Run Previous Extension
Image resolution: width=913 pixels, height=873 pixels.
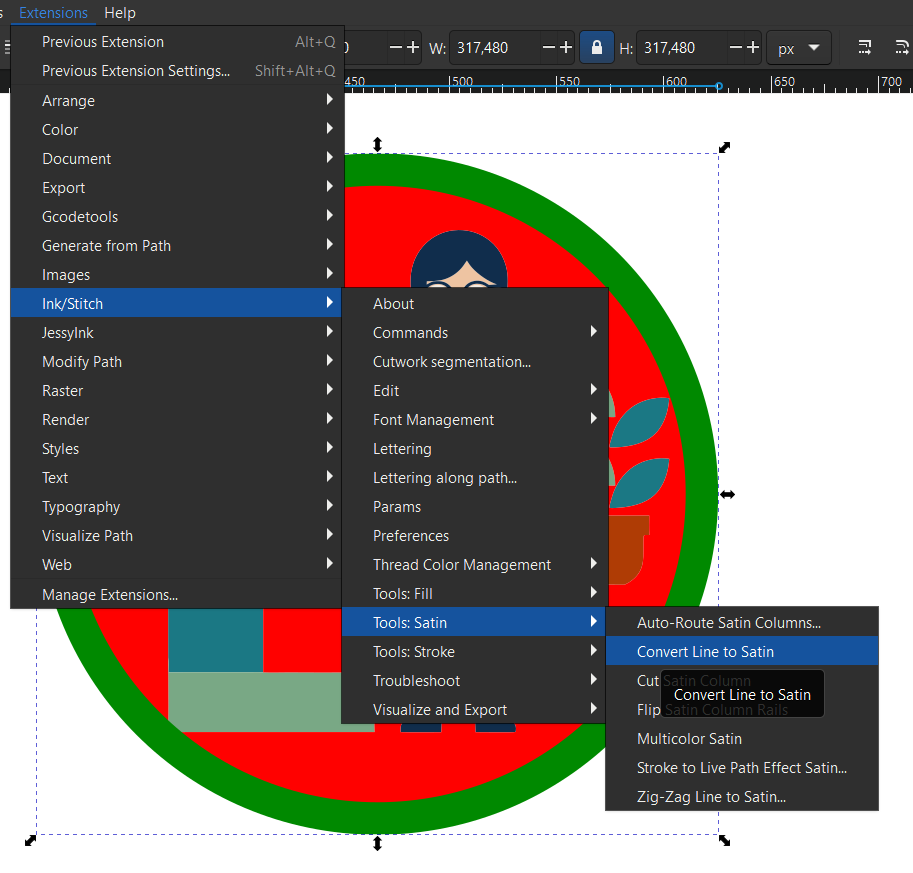click(178, 42)
